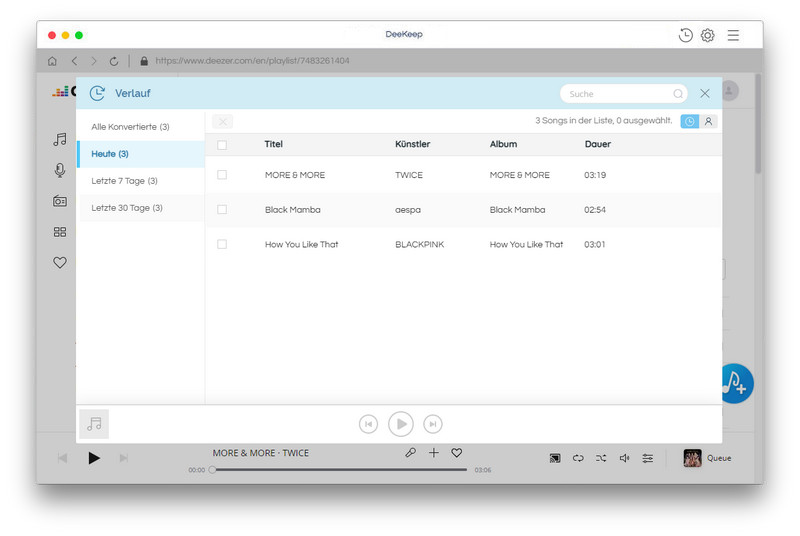Screen dimensions: 800x536
Task: Skip to previous track in Verlauf player
Action: [368, 424]
